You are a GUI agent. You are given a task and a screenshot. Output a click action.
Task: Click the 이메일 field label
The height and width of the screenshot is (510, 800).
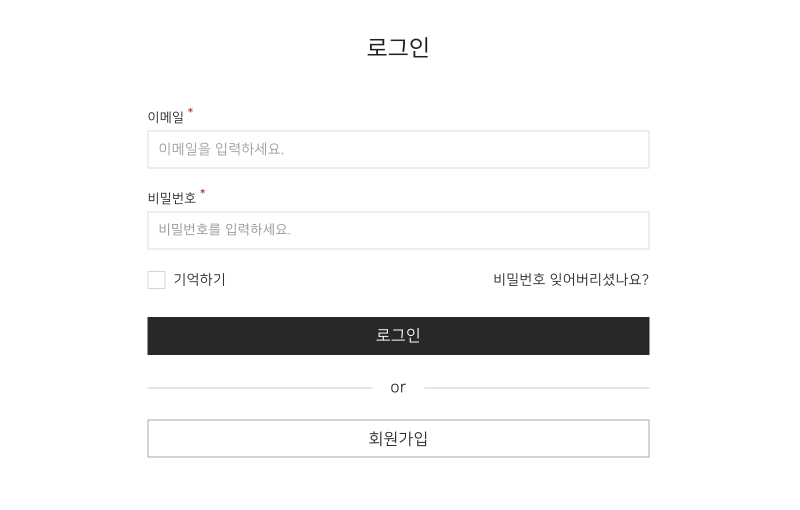pyautogui.click(x=166, y=117)
